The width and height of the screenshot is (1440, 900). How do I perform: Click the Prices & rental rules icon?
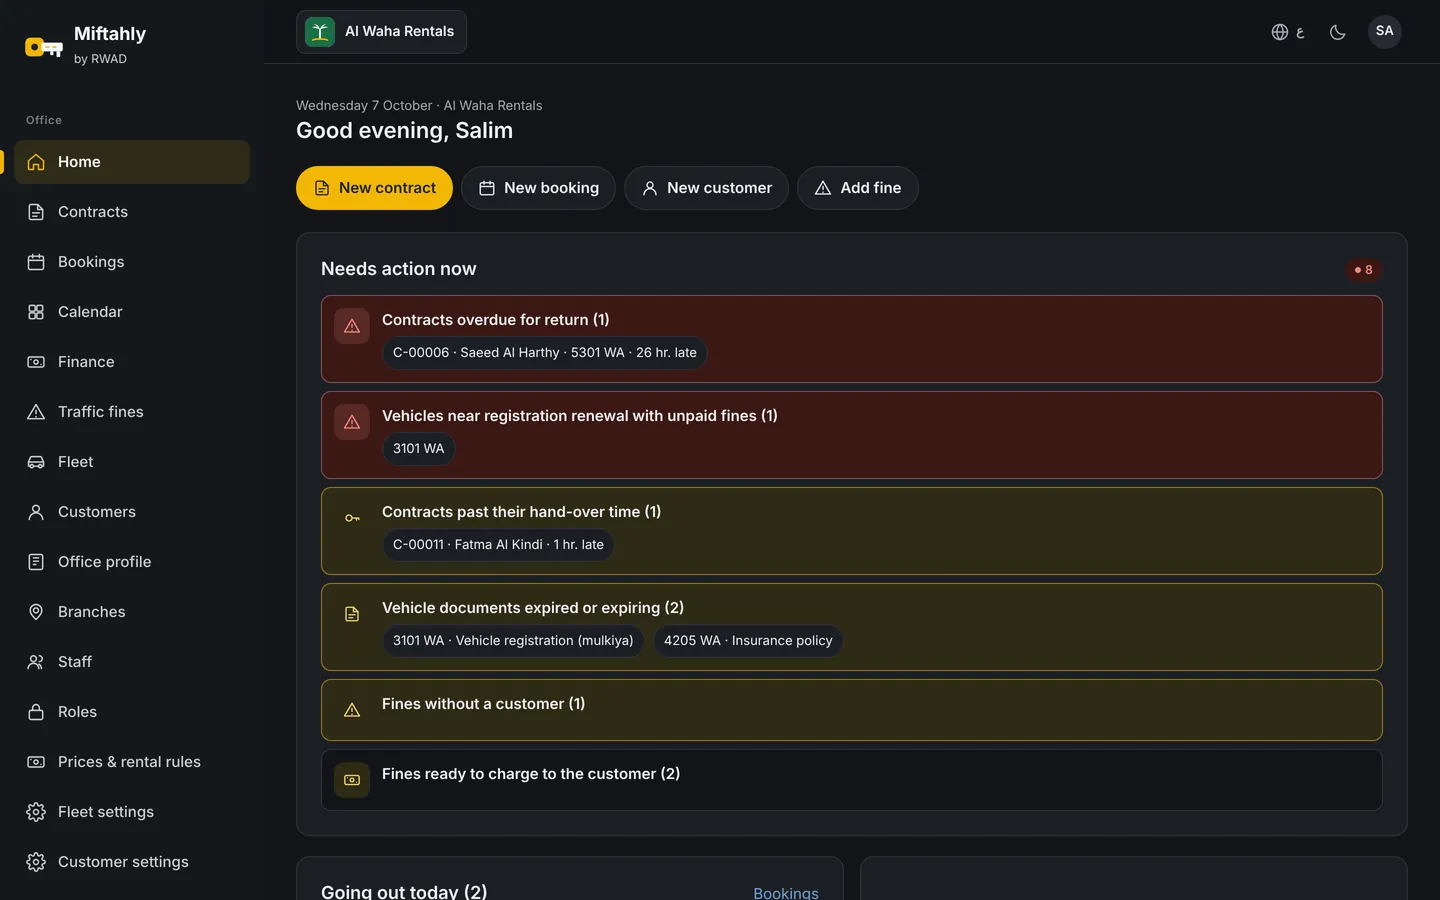click(x=36, y=762)
